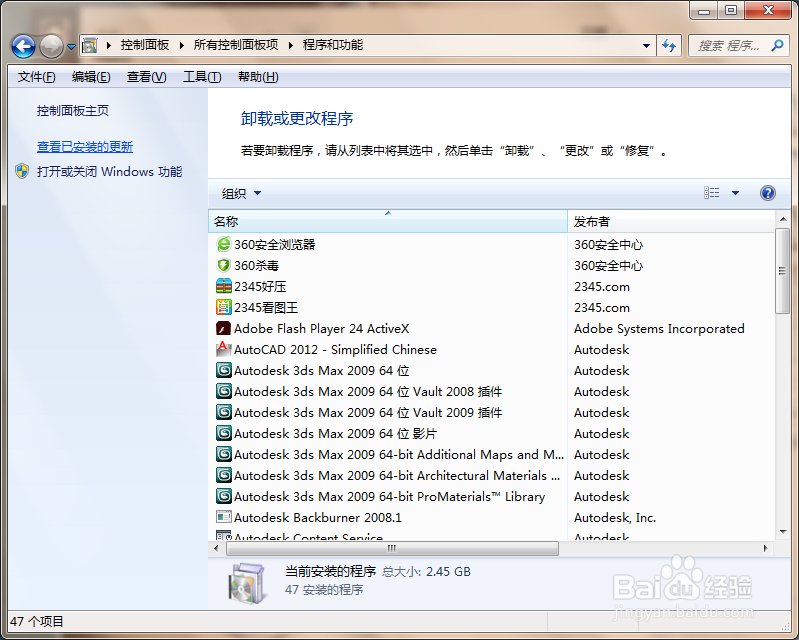
Task: Open the 帮助(H) menu
Action: tap(258, 77)
